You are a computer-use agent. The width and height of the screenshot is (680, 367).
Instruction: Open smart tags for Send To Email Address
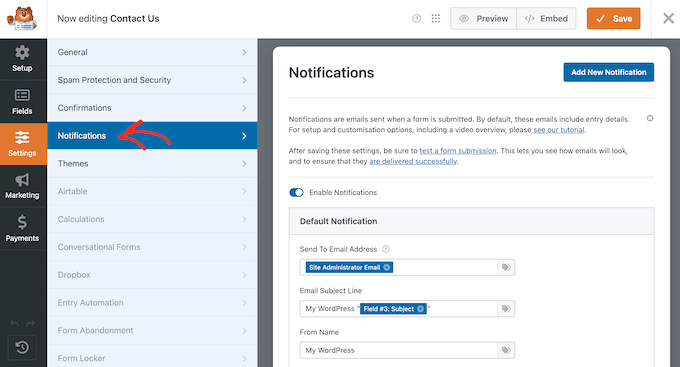(x=506, y=267)
